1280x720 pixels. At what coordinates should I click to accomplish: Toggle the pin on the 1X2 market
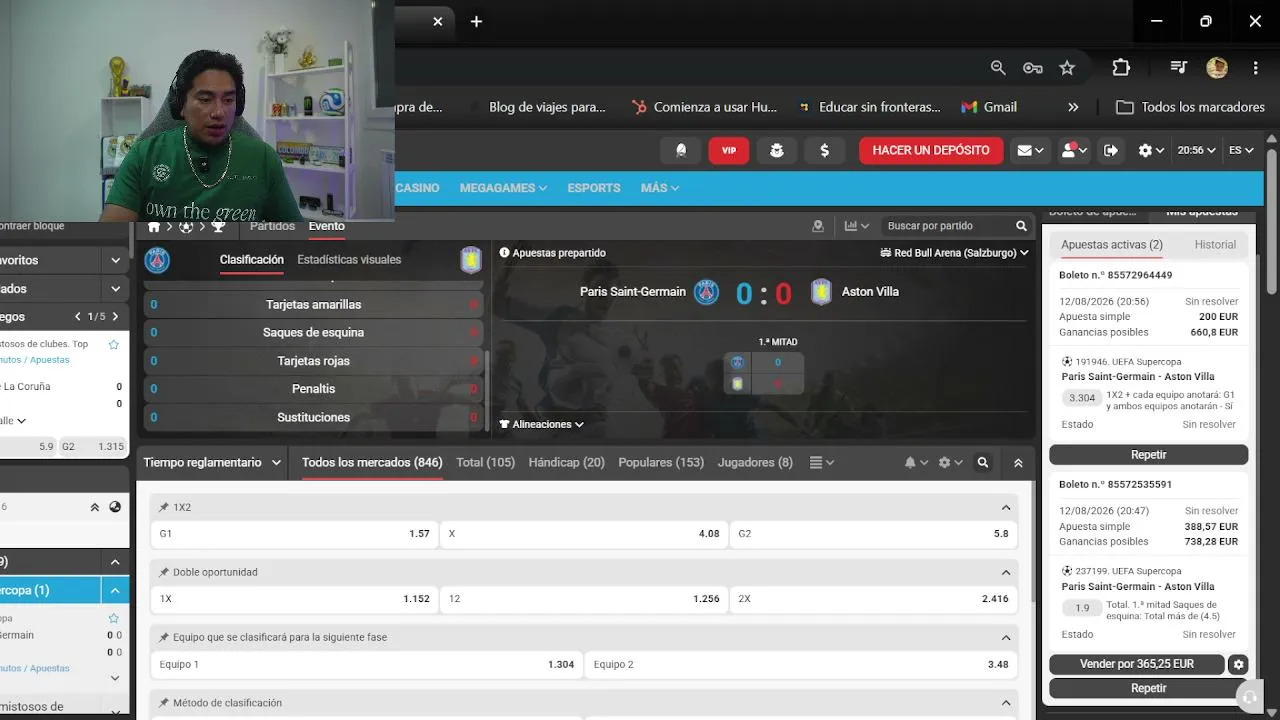coord(164,507)
